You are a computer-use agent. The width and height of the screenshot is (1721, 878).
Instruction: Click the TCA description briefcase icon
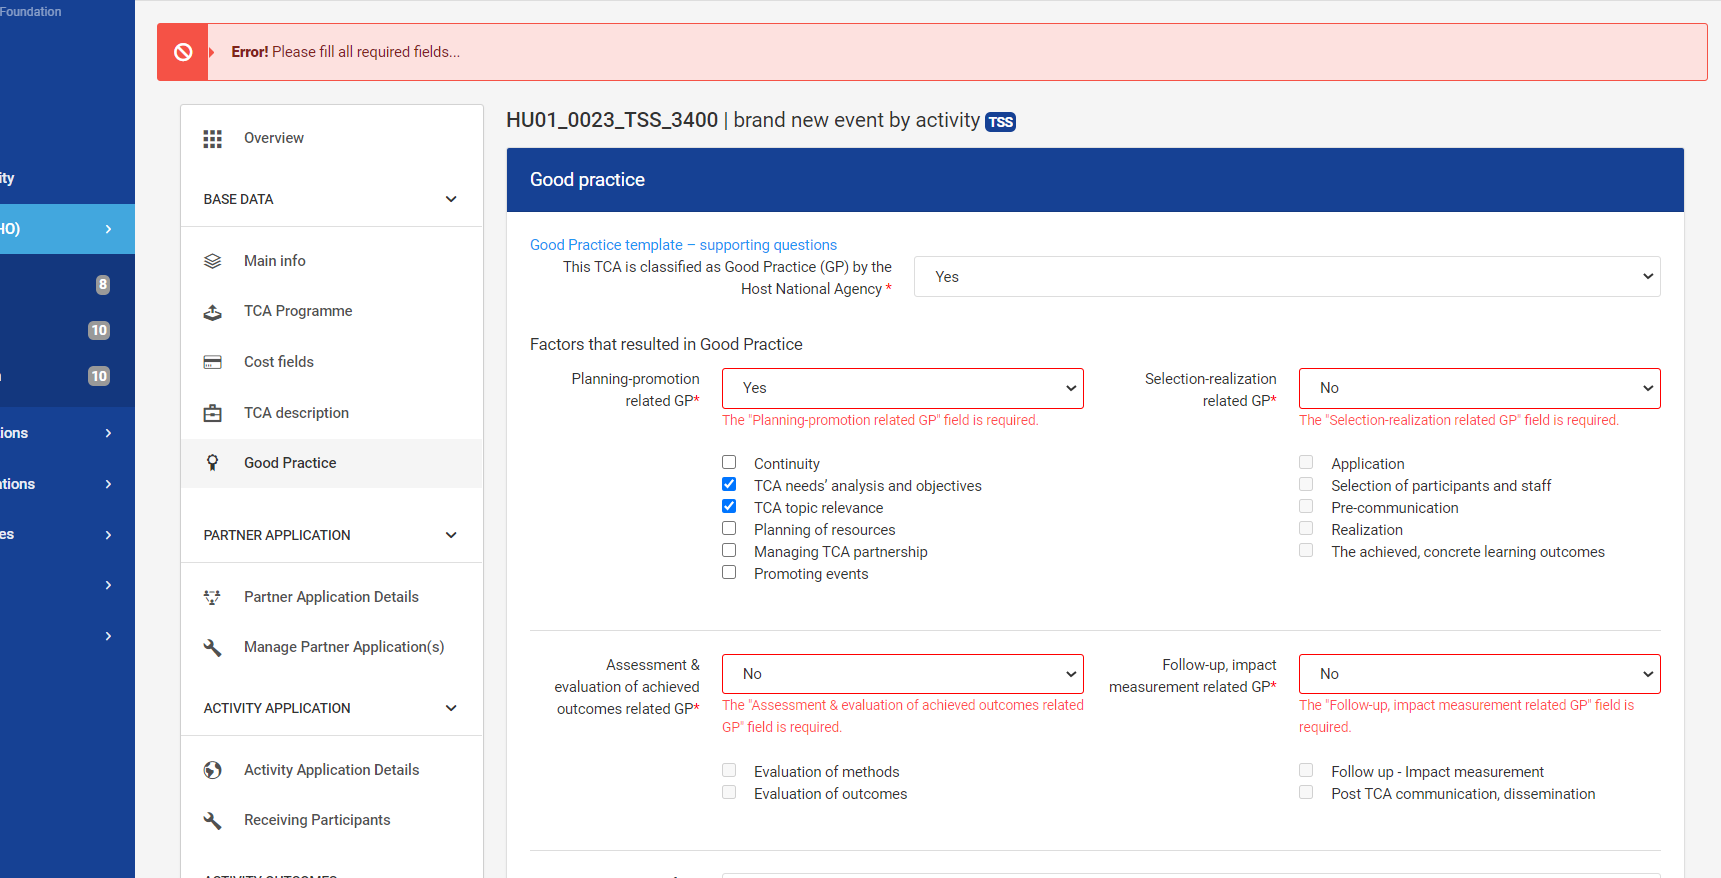(x=212, y=413)
